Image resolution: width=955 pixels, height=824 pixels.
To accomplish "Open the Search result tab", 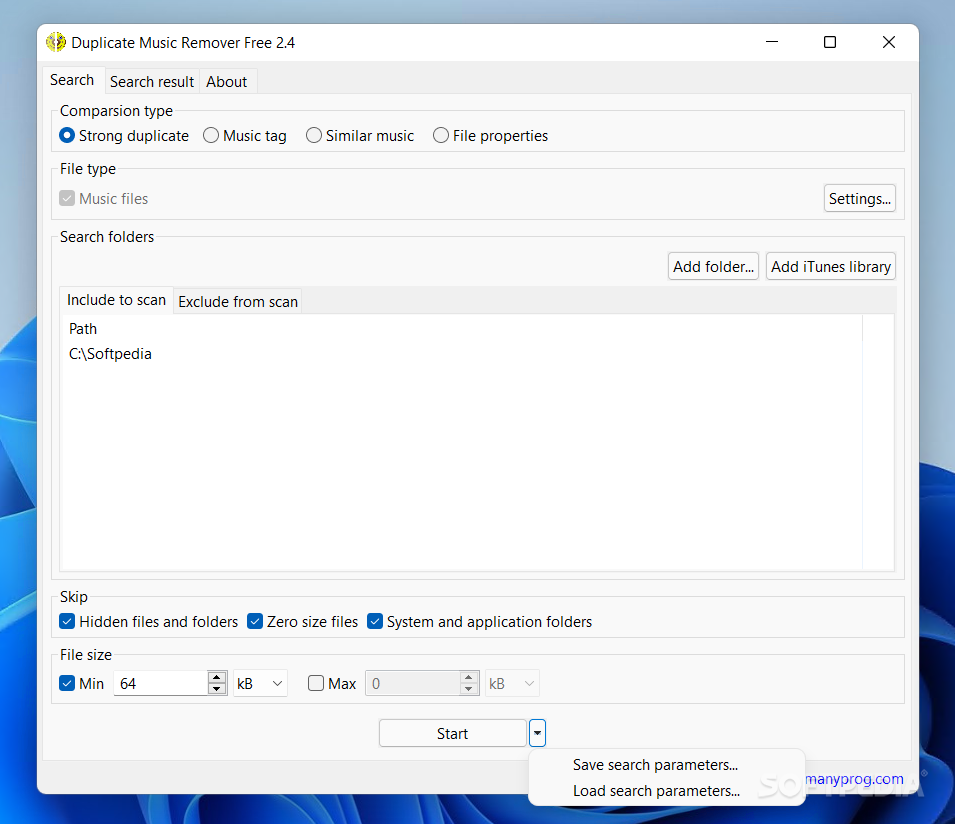I will tap(152, 82).
